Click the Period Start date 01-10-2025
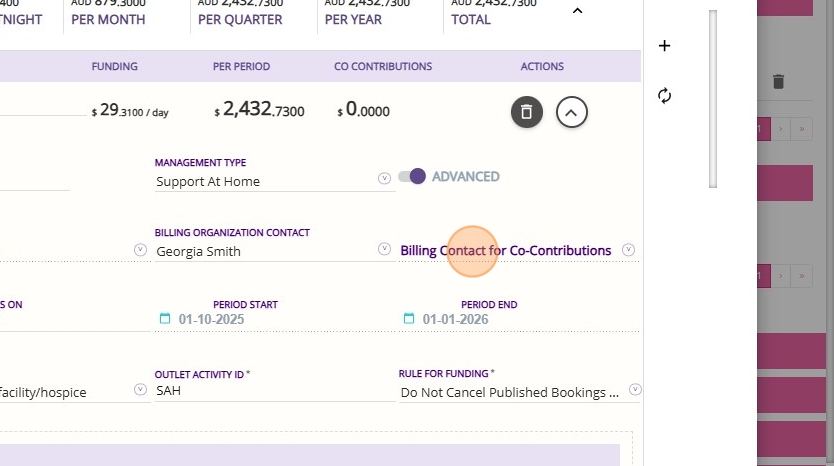This screenshot has height=466, width=834. click(x=211, y=320)
